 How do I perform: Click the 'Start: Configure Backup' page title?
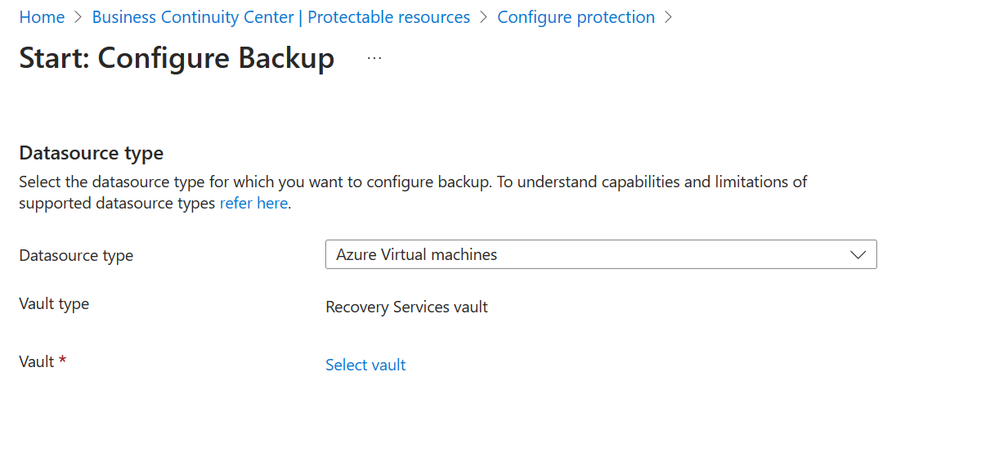[176, 58]
